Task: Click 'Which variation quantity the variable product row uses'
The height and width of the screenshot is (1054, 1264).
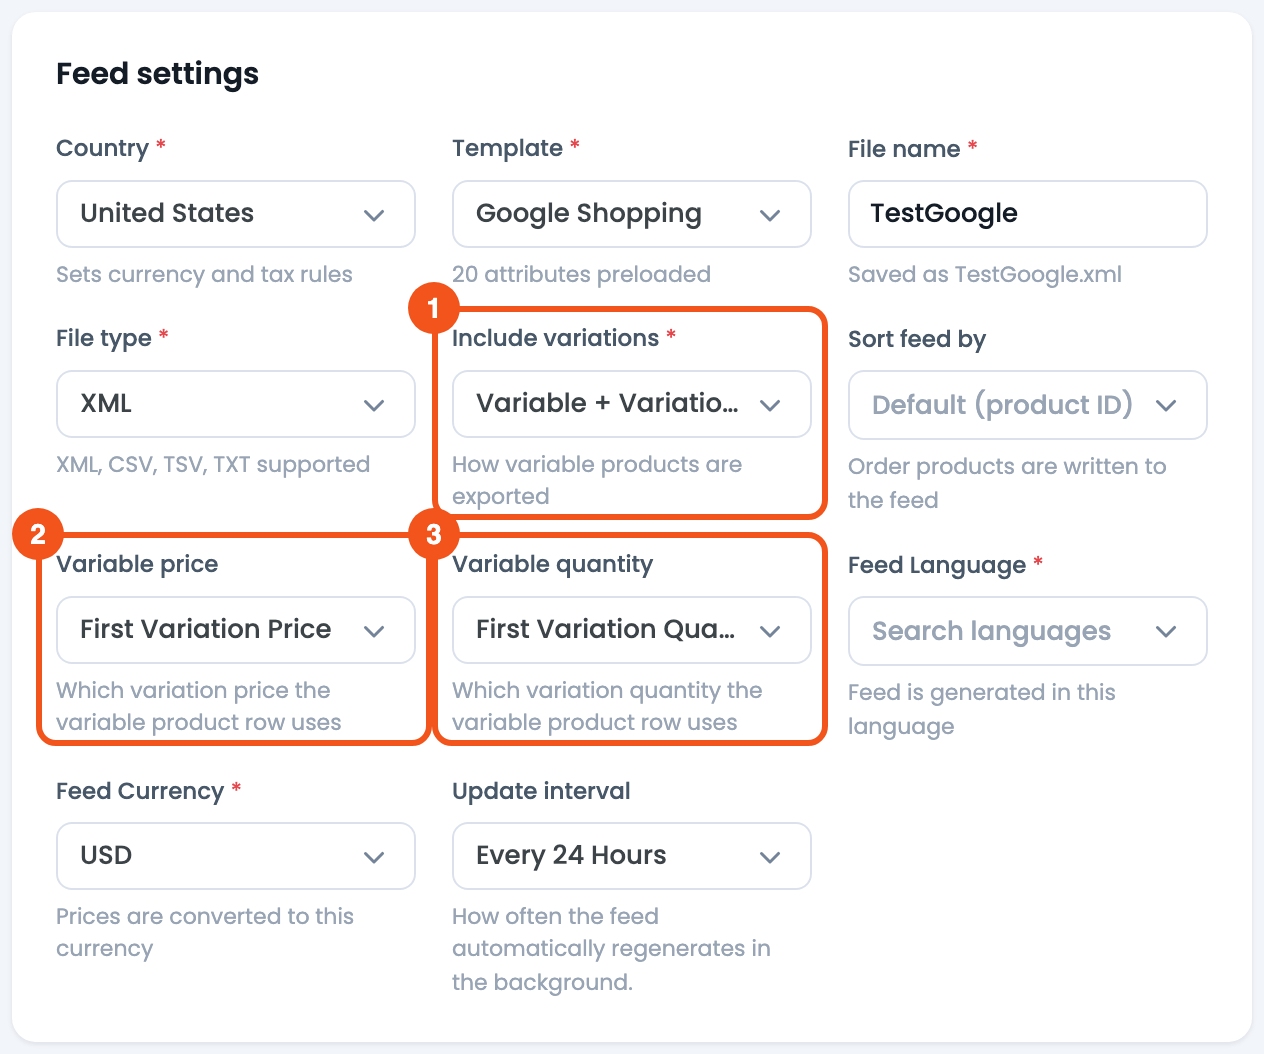Action: pyautogui.click(x=607, y=706)
